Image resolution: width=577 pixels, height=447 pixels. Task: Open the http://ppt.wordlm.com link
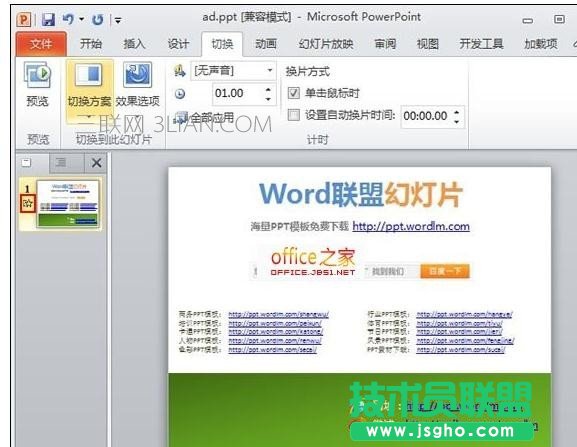(x=411, y=226)
